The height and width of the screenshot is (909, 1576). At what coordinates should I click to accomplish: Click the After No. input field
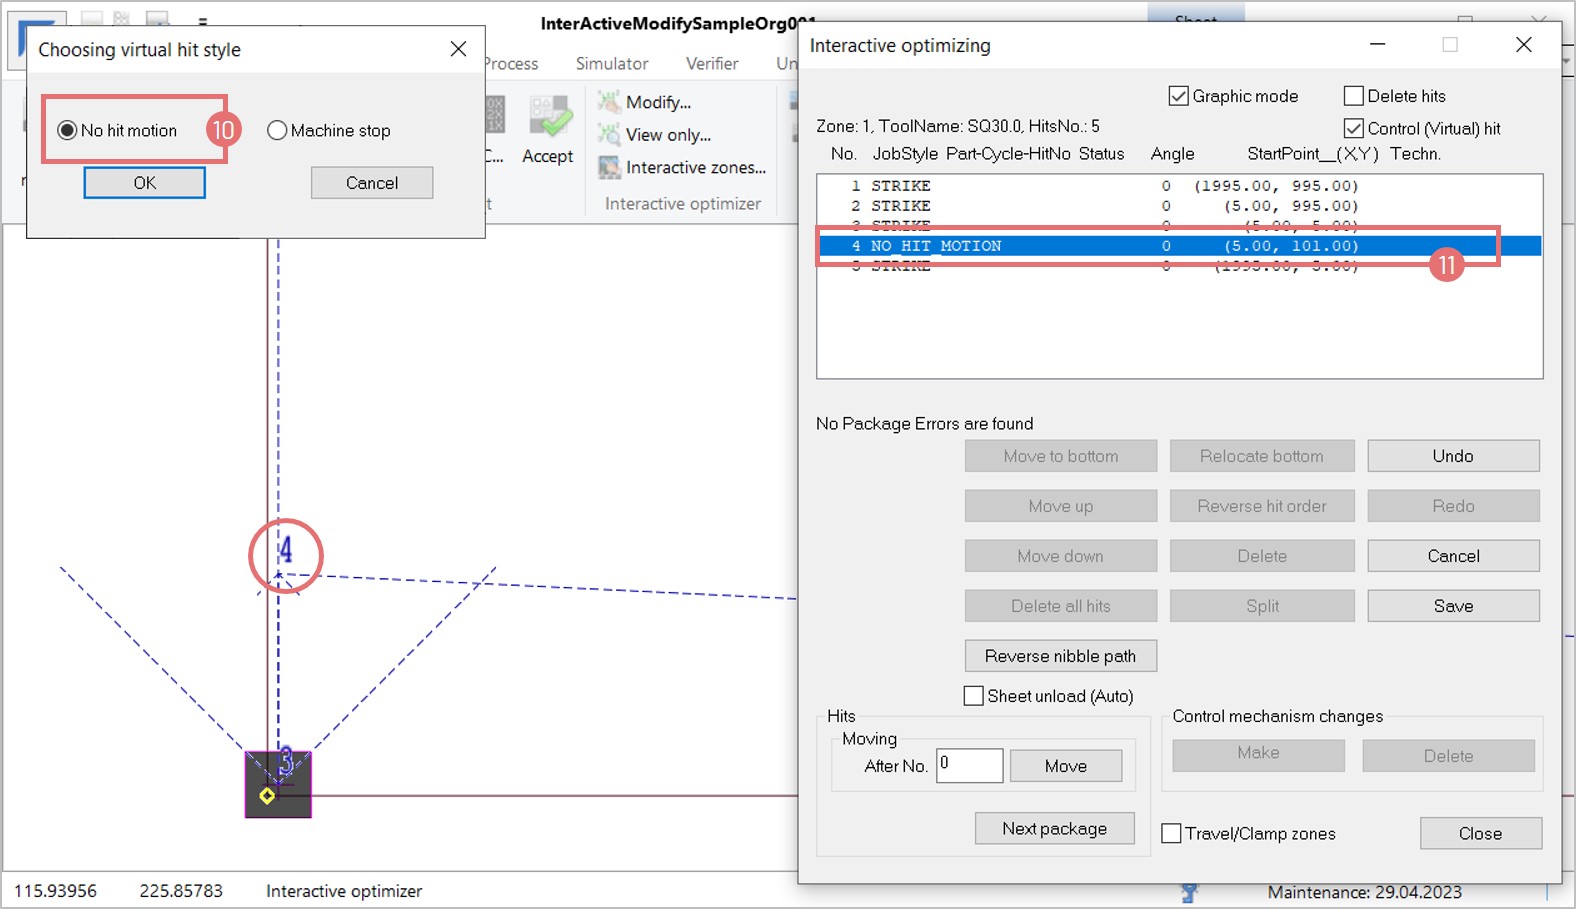969,766
